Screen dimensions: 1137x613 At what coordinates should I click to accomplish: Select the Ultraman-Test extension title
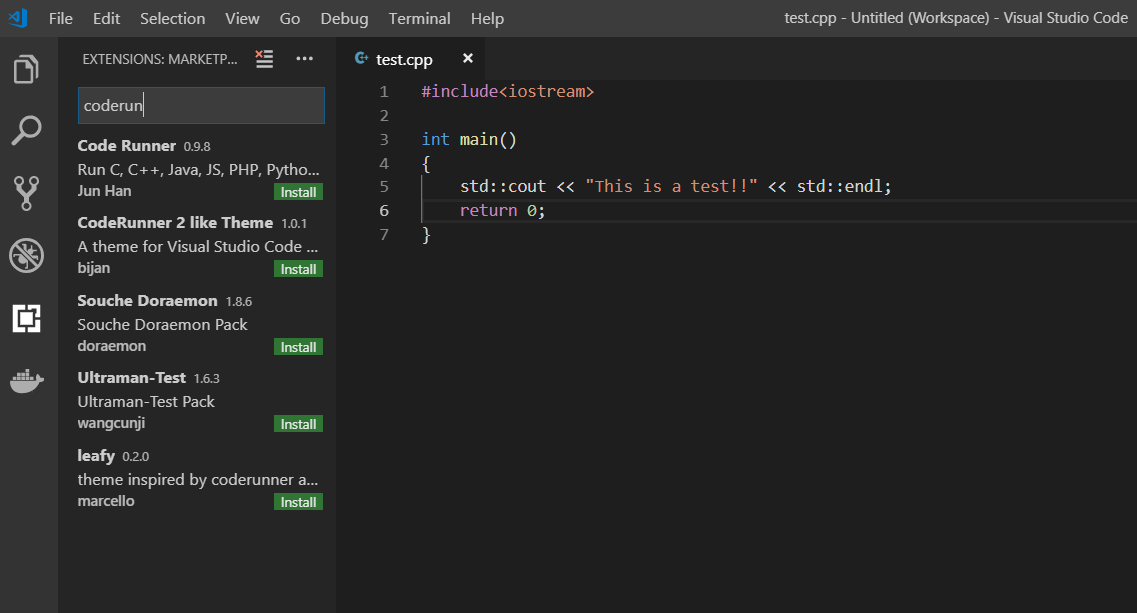[131, 377]
